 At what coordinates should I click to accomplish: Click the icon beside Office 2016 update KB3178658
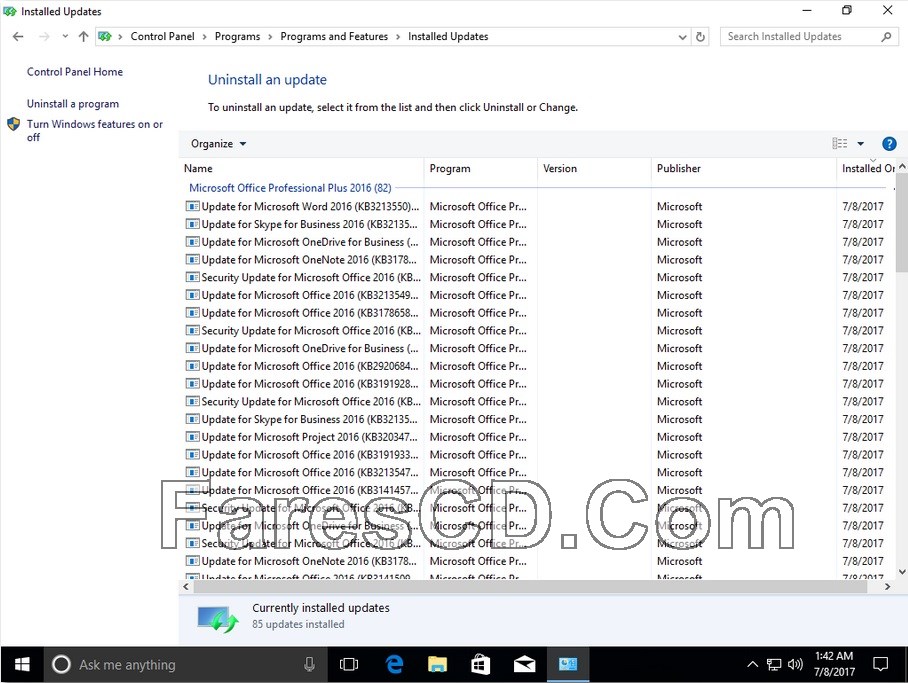tap(192, 313)
